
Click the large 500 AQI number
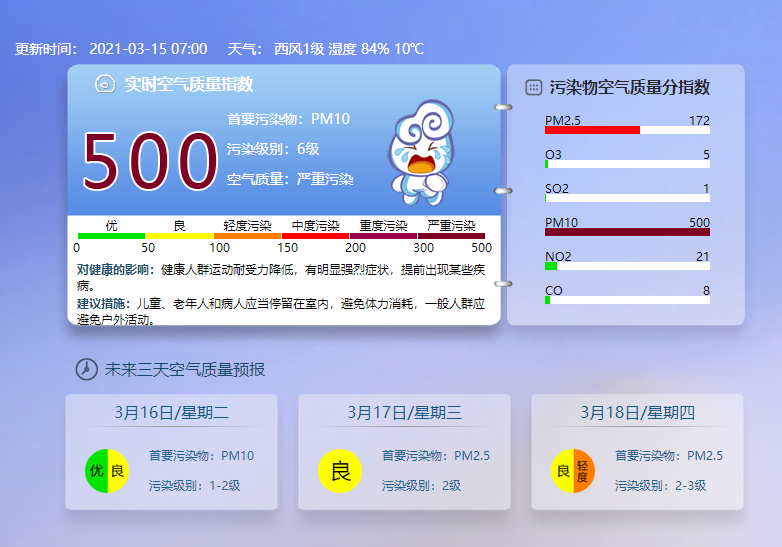150,162
